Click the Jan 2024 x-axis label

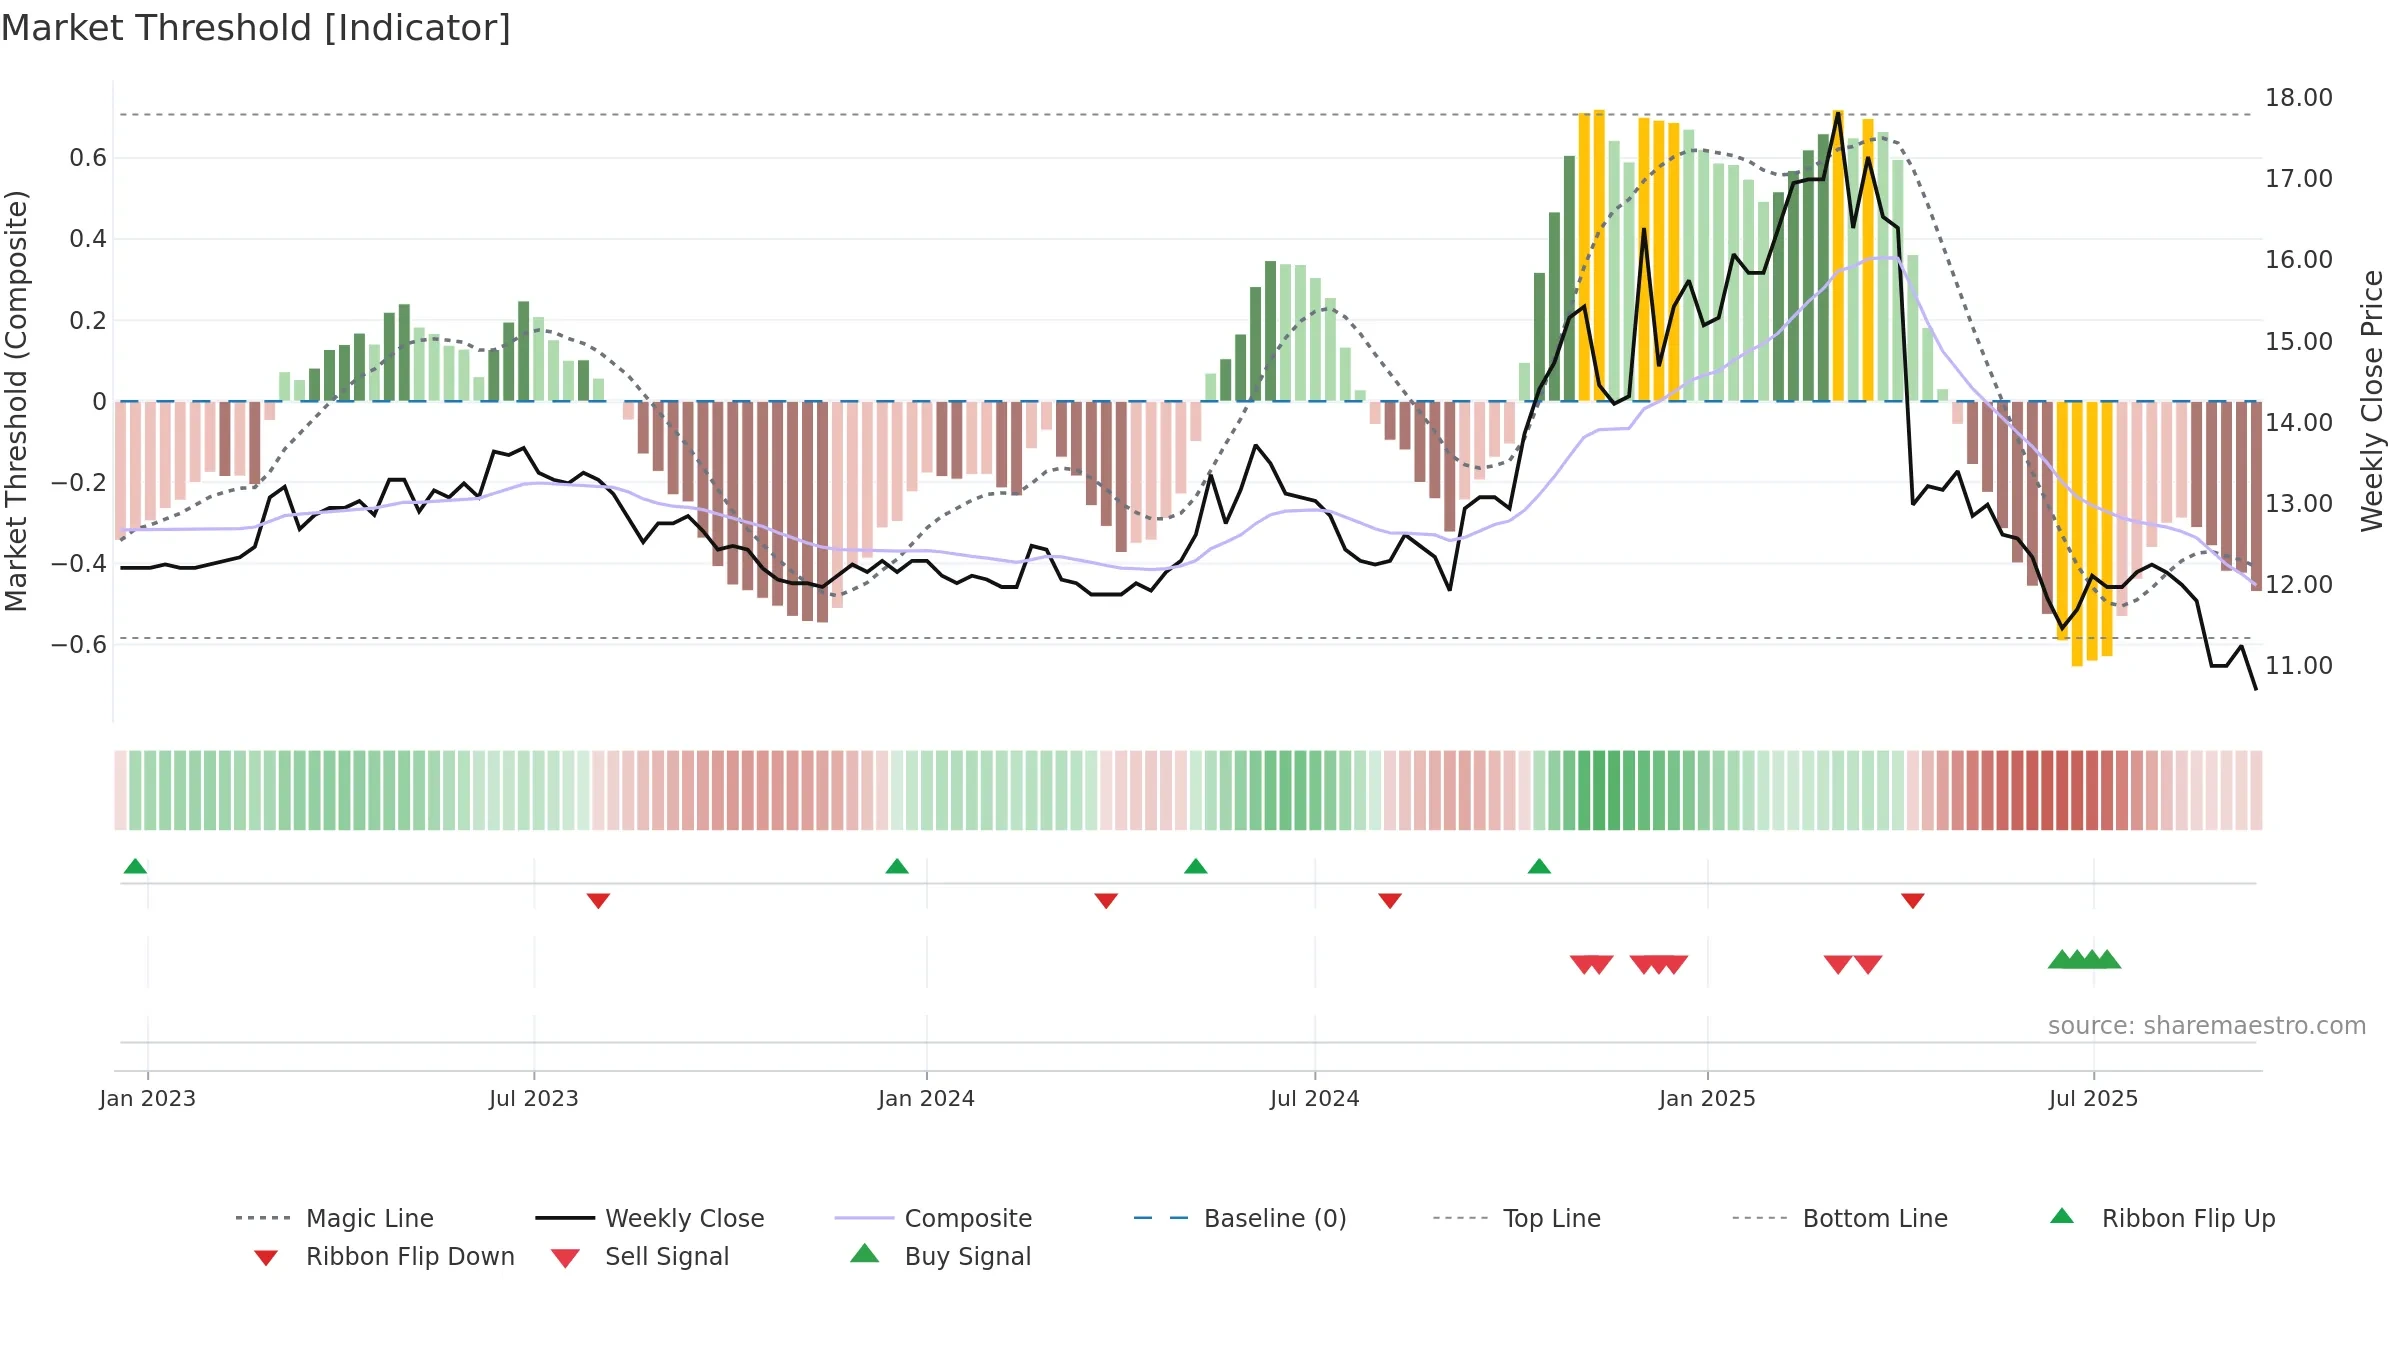[927, 1098]
